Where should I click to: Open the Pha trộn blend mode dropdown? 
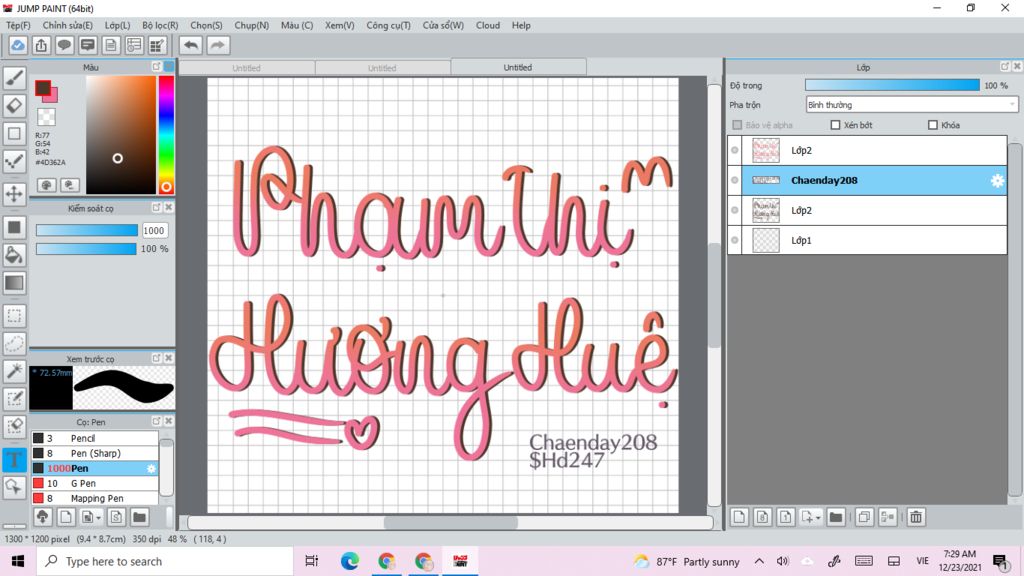[x=912, y=104]
